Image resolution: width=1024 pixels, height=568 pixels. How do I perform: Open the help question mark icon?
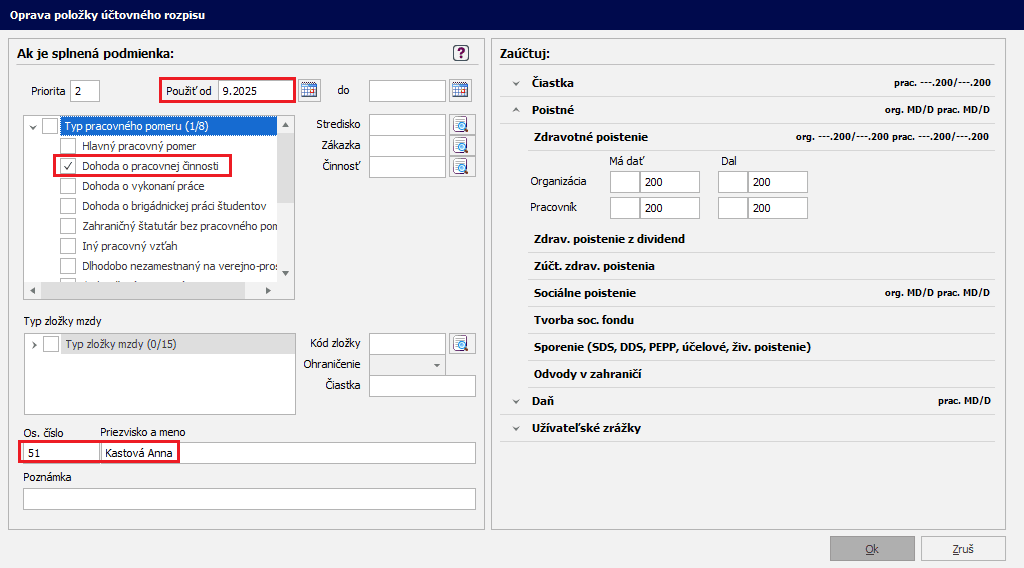(x=461, y=53)
